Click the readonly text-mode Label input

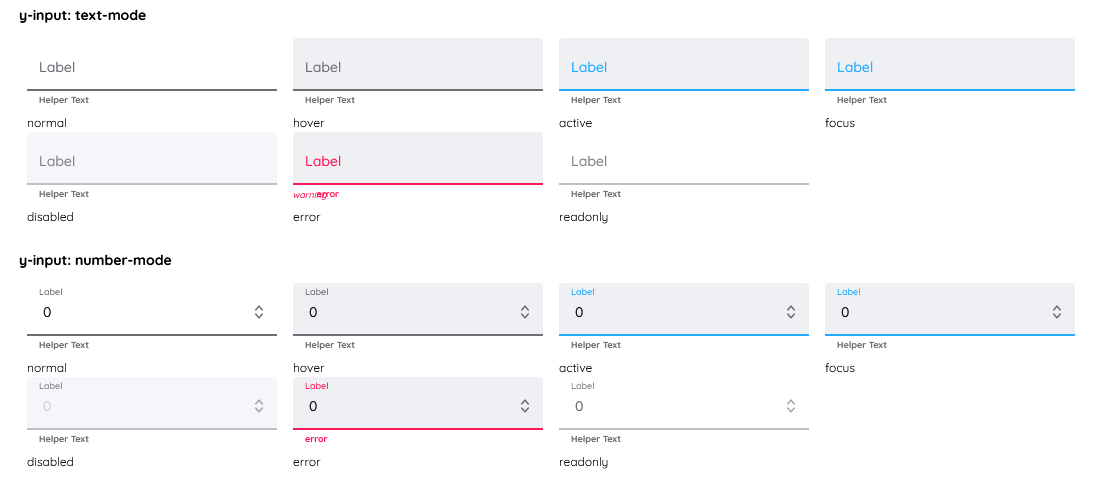coord(684,160)
